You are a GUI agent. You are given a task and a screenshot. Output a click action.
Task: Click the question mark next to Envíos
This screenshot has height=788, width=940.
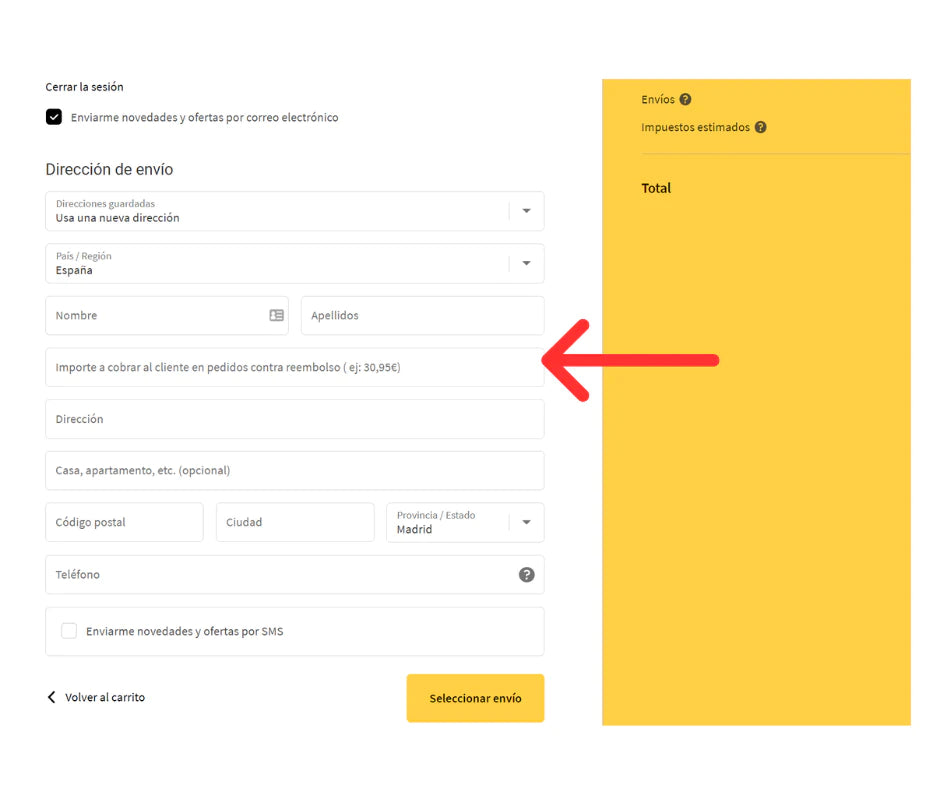click(685, 100)
